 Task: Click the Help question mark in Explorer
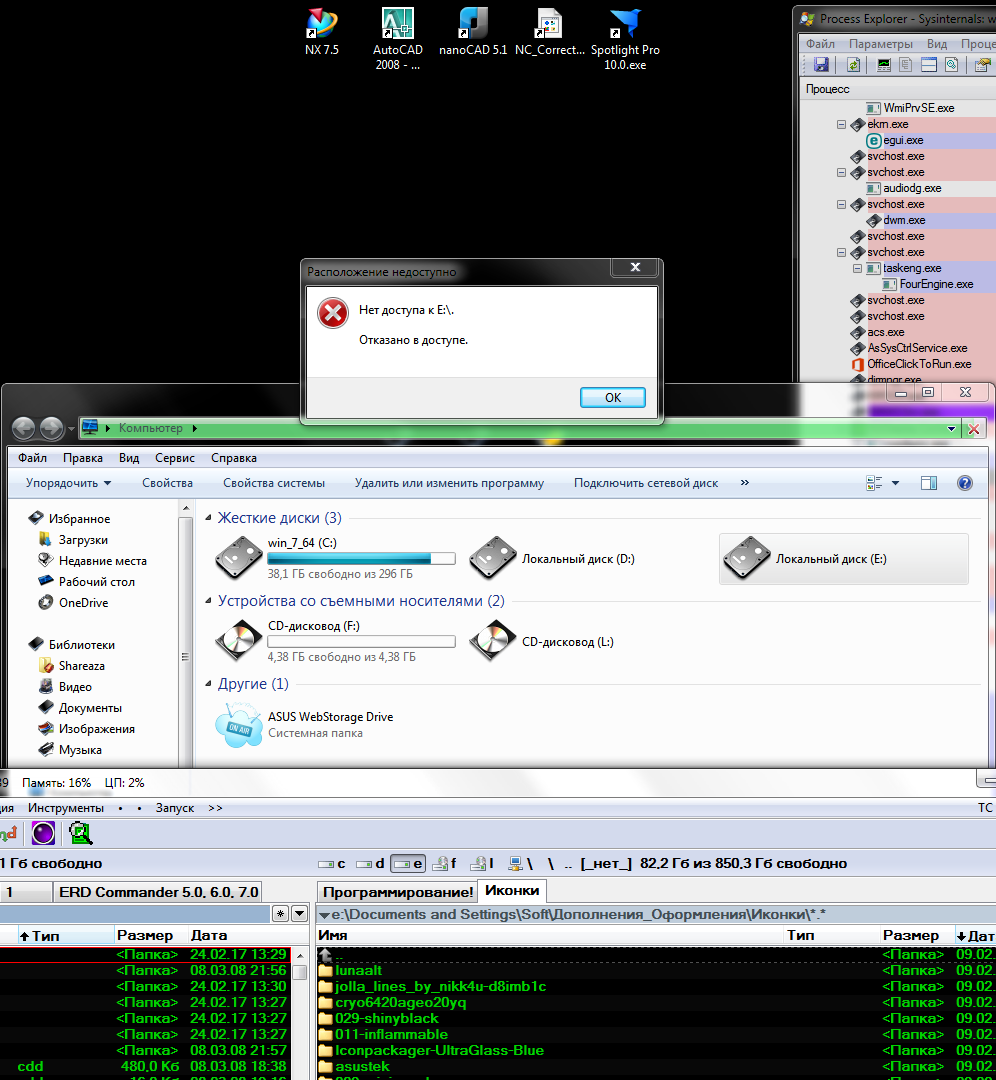pyautogui.click(x=965, y=483)
